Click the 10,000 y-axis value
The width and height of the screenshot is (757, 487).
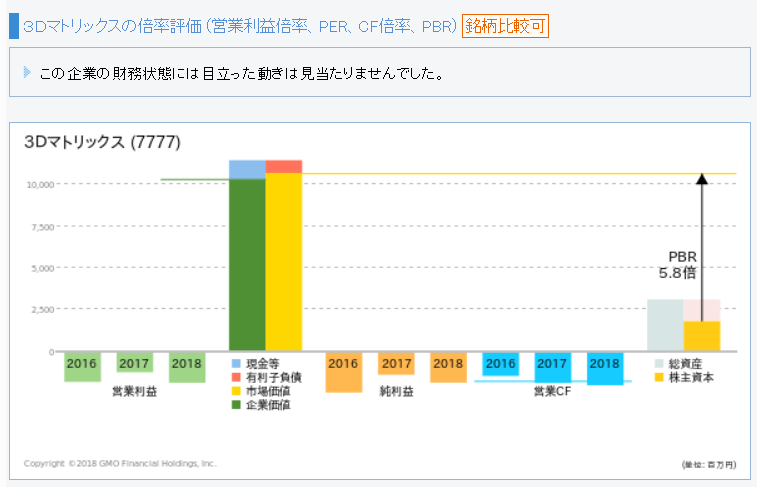click(x=40, y=185)
